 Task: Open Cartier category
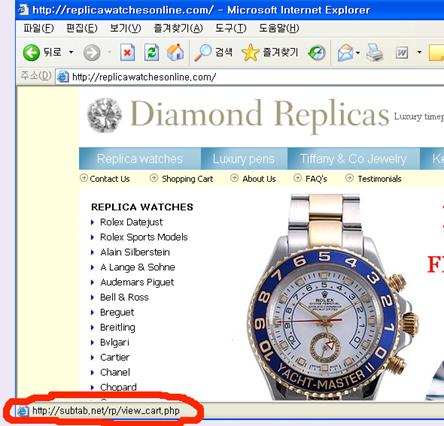click(x=115, y=357)
